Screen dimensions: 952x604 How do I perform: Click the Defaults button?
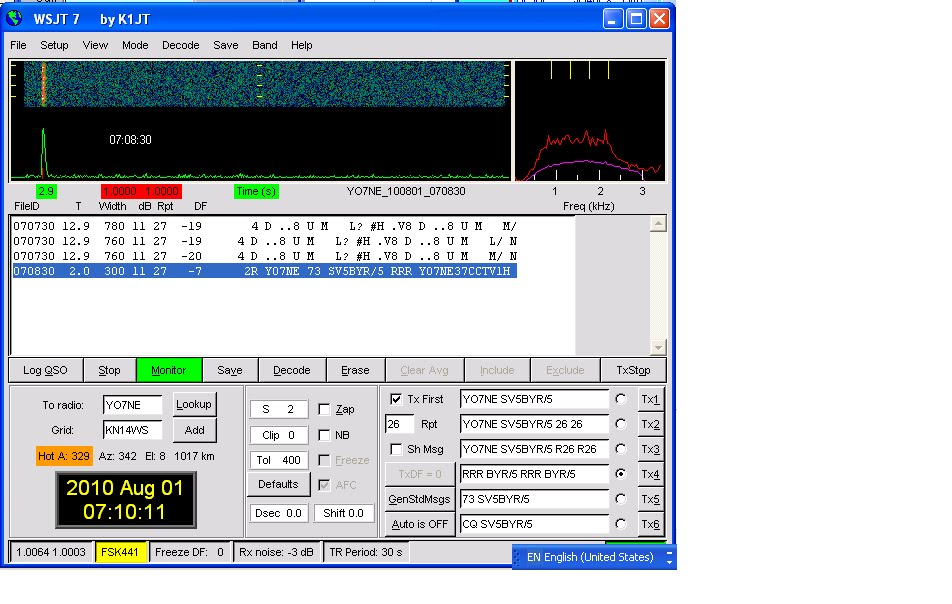[278, 484]
